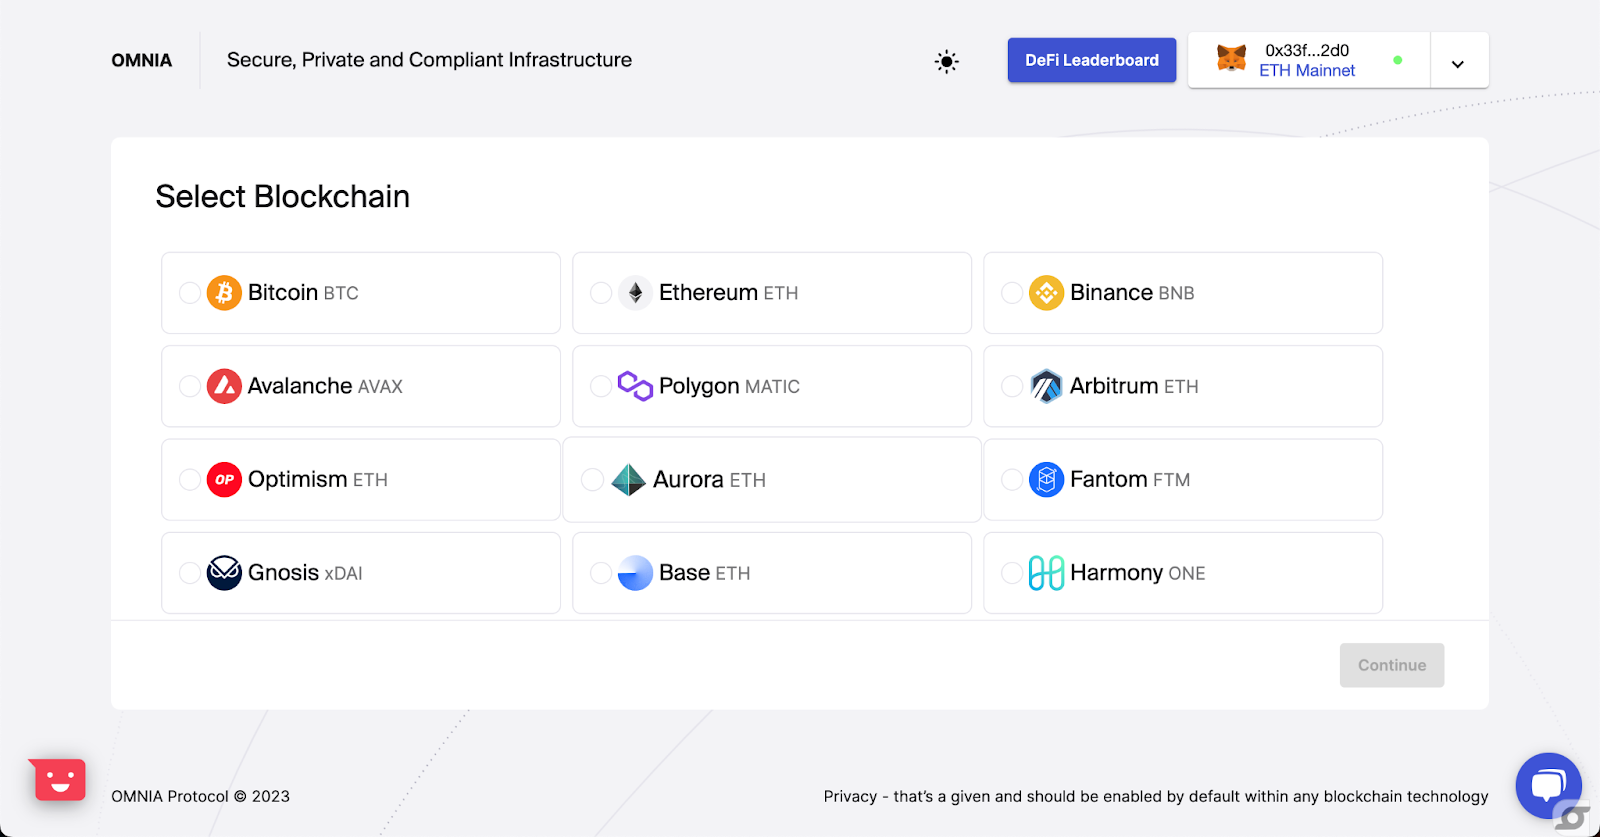The width and height of the screenshot is (1600, 837).
Task: Click the Optimism name text
Action: (x=298, y=479)
